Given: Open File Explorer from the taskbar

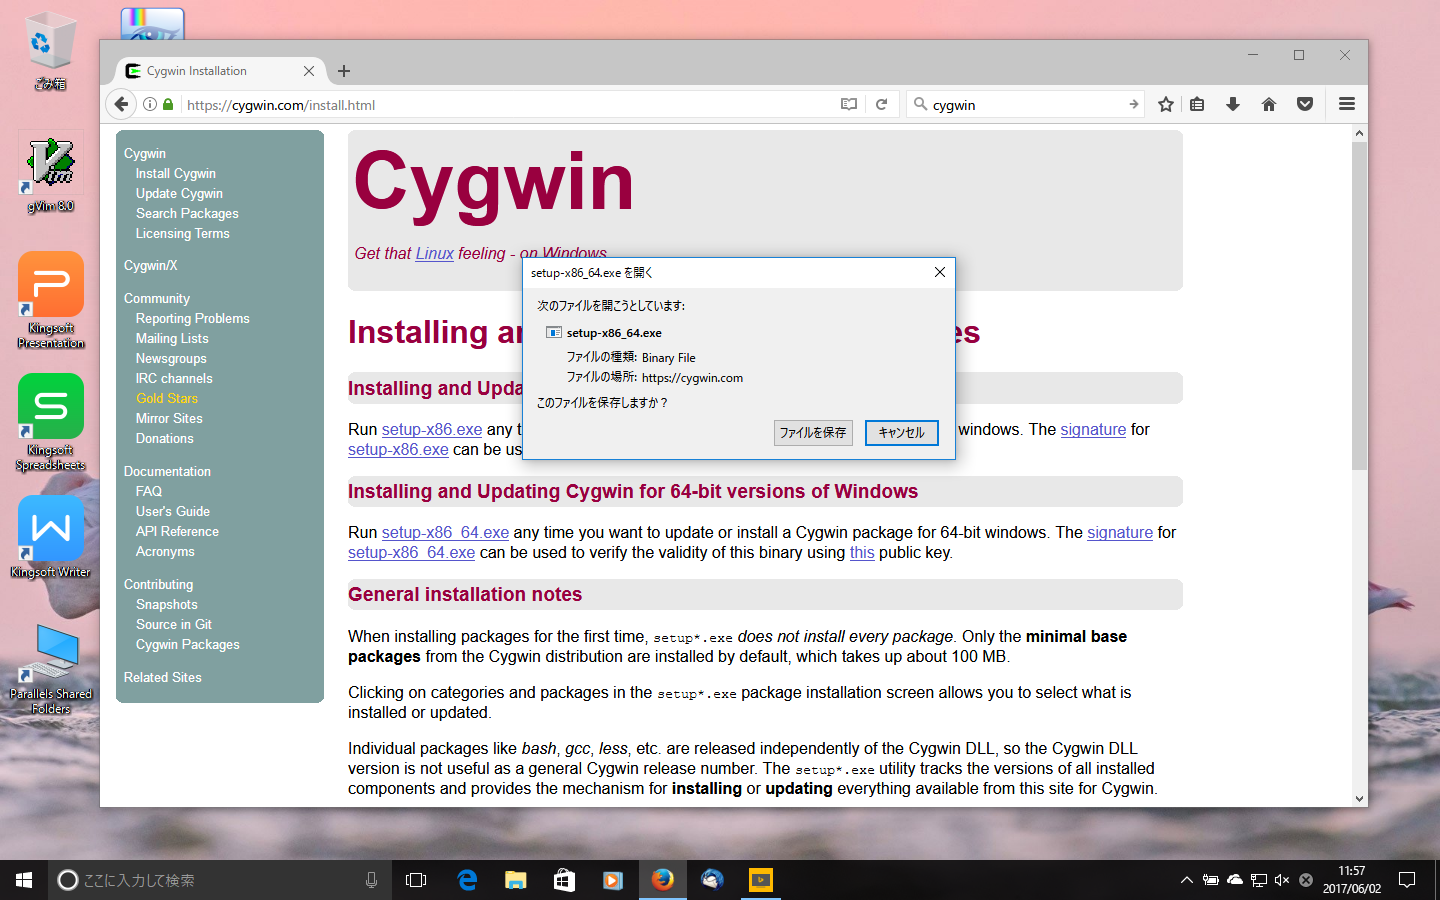Looking at the screenshot, I should (516, 880).
